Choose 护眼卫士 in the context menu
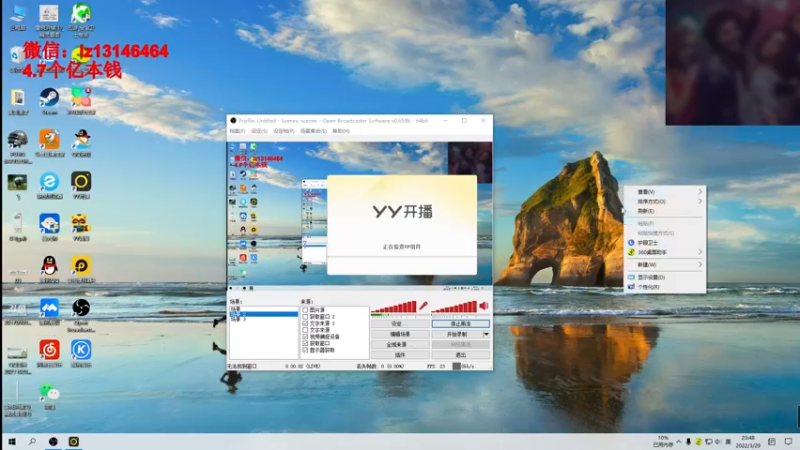 click(x=665, y=243)
